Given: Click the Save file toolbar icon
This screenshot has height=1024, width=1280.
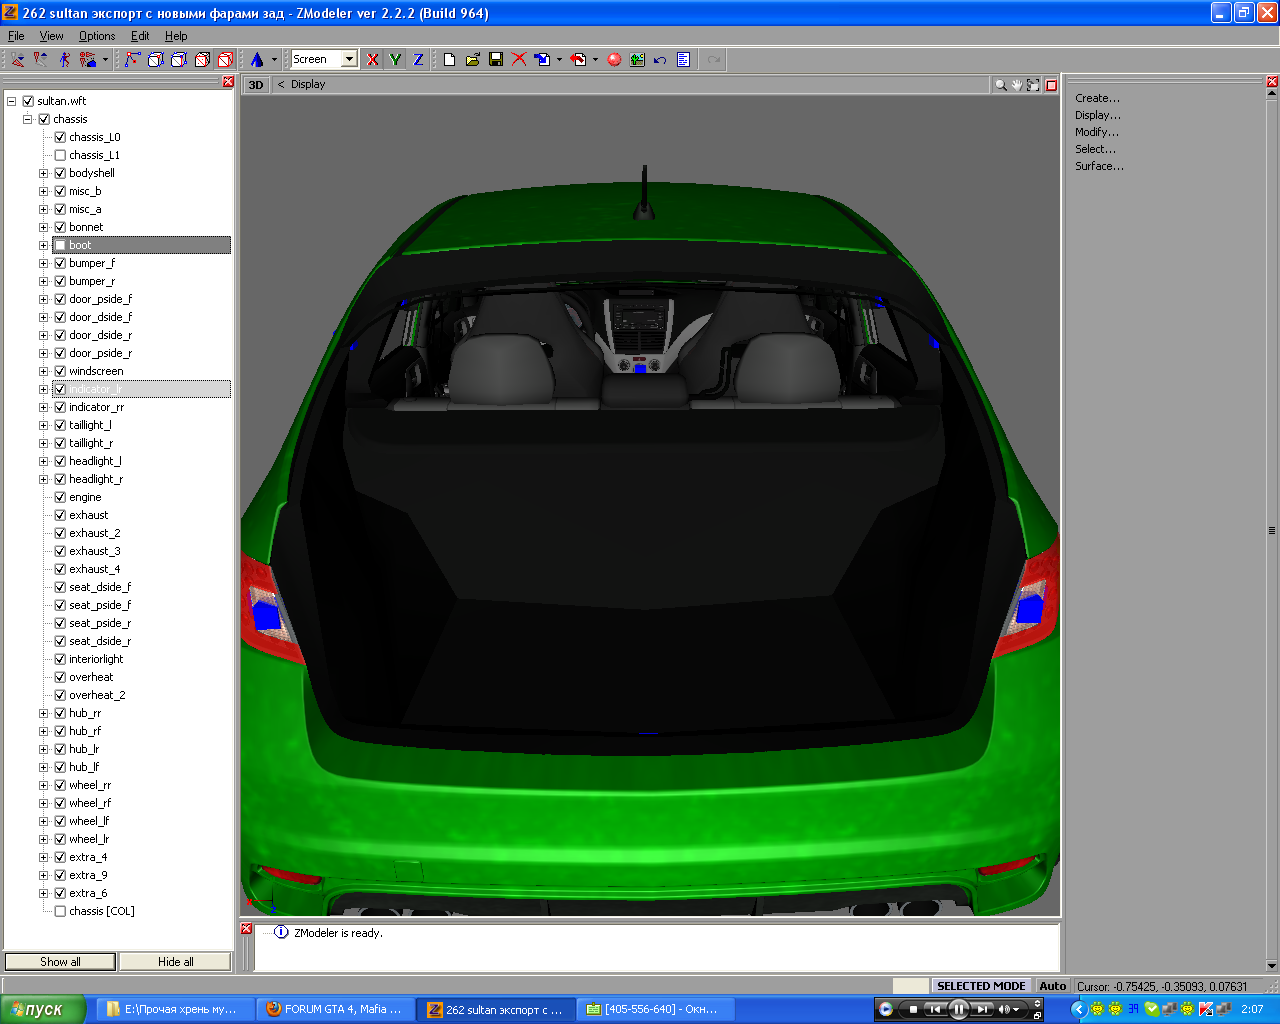Looking at the screenshot, I should (x=496, y=60).
